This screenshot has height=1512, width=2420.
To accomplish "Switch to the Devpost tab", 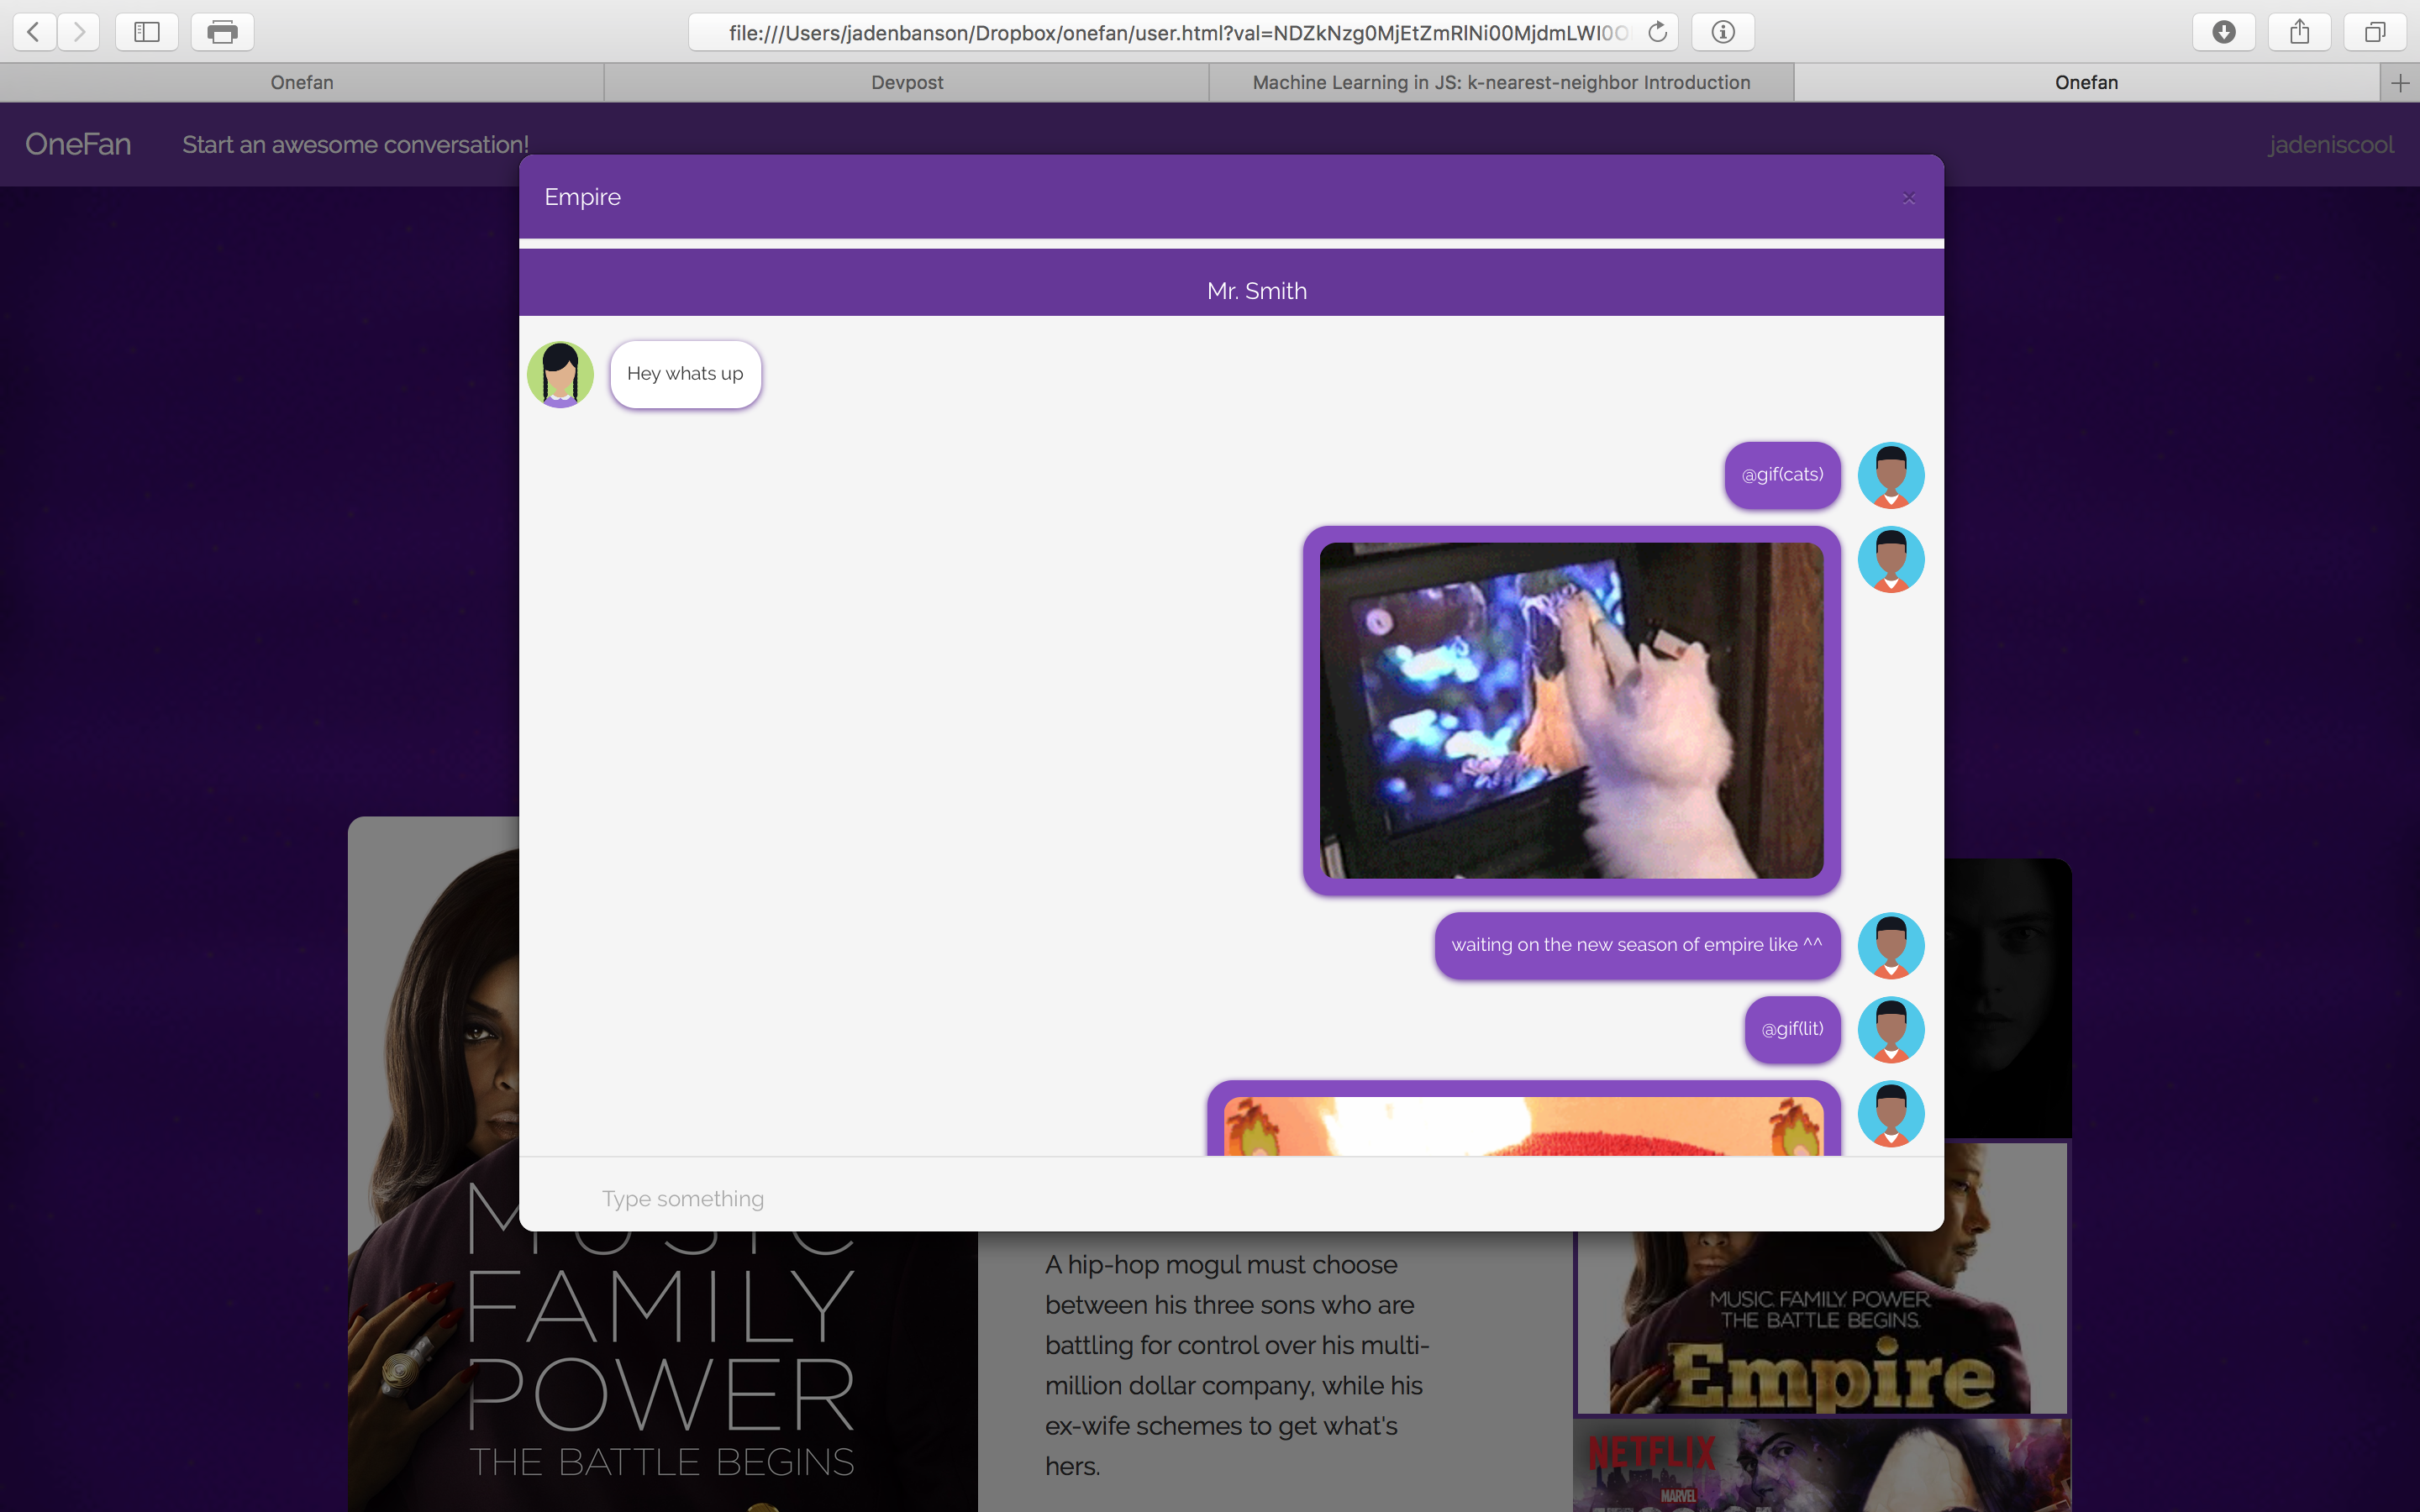I will pyautogui.click(x=906, y=83).
